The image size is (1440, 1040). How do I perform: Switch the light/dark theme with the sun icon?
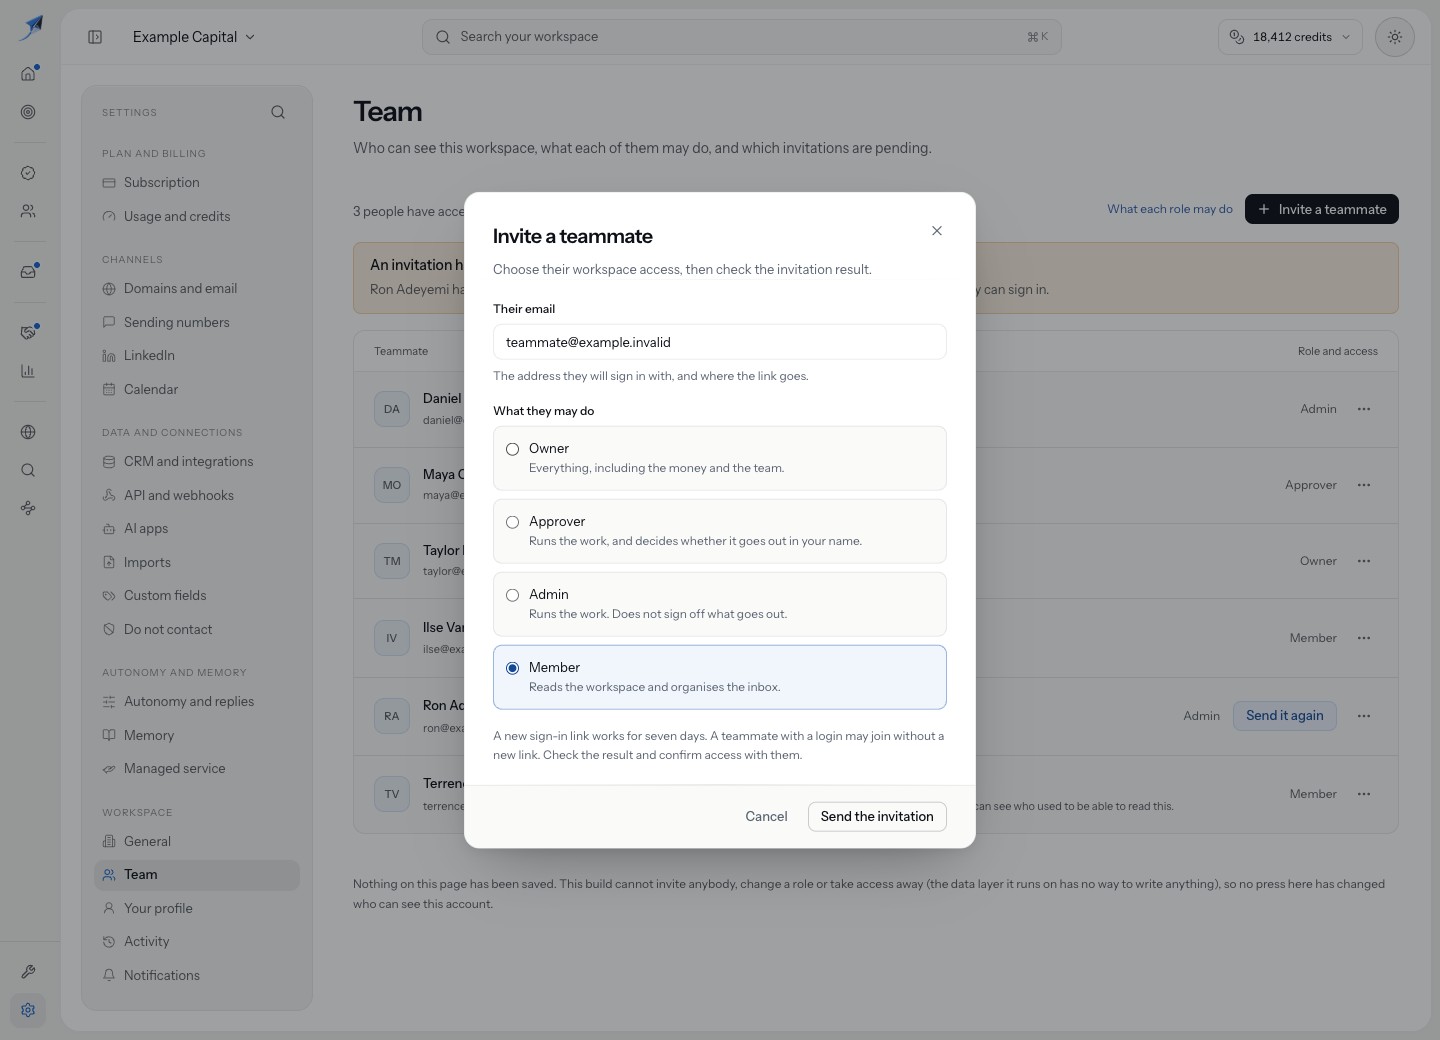pyautogui.click(x=1394, y=37)
